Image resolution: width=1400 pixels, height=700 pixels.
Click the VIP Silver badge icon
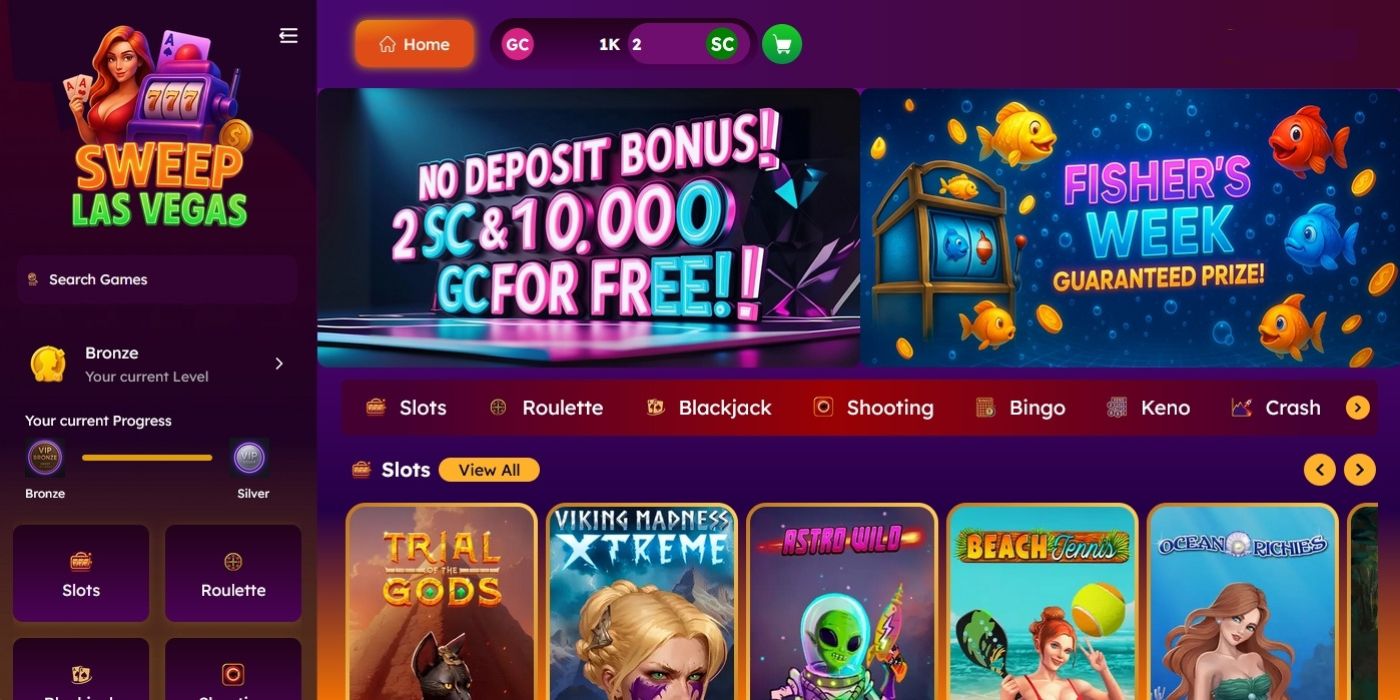[x=249, y=458]
